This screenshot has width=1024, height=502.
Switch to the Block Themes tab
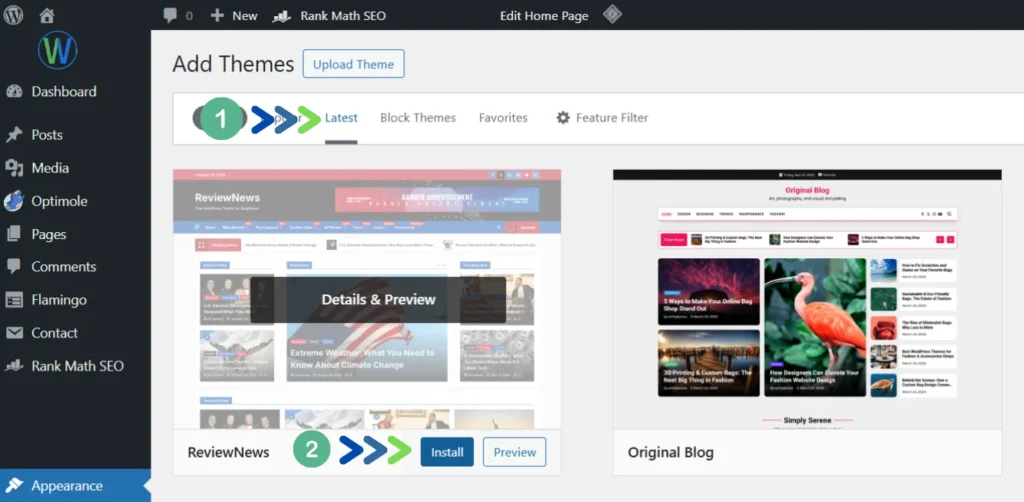tap(417, 118)
